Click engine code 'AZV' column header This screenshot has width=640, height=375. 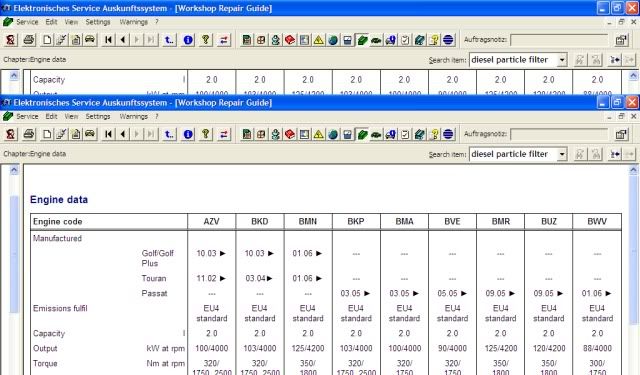click(x=211, y=222)
